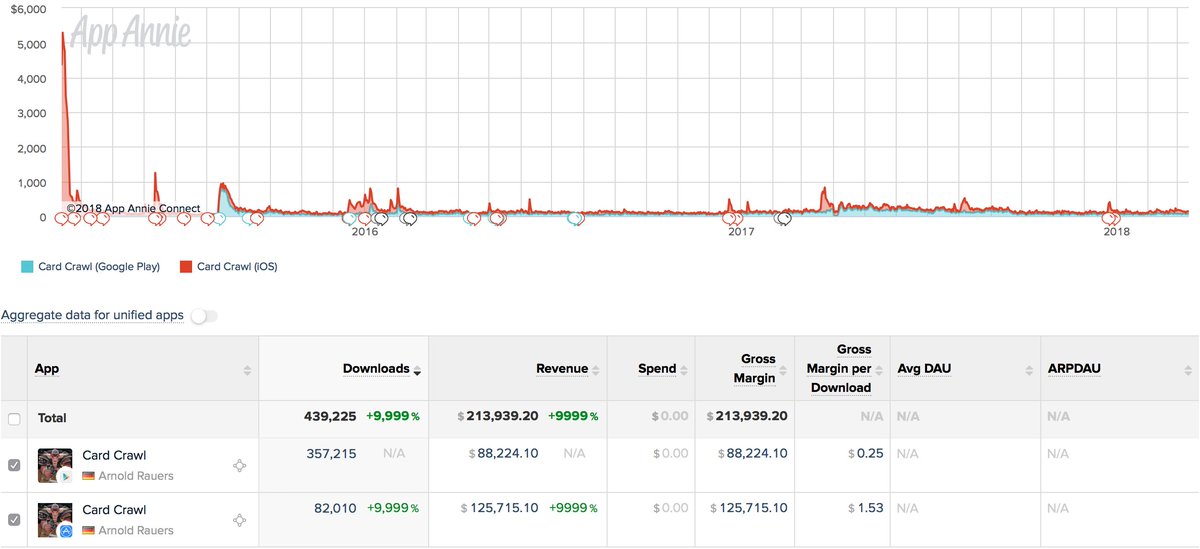Click German flag in iOS row
This screenshot has height=549, width=1200.
tap(88, 530)
